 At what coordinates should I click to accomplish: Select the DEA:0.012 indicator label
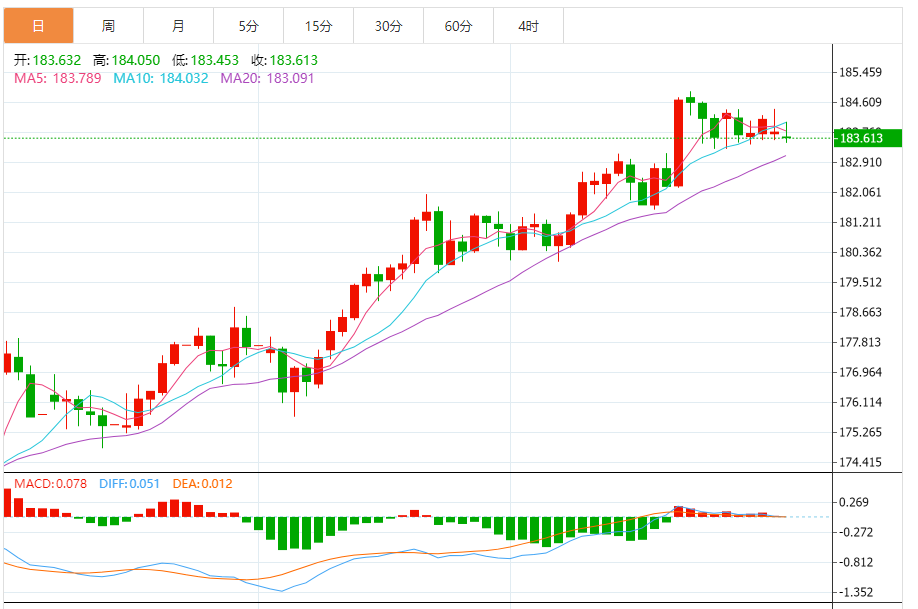[x=202, y=484]
